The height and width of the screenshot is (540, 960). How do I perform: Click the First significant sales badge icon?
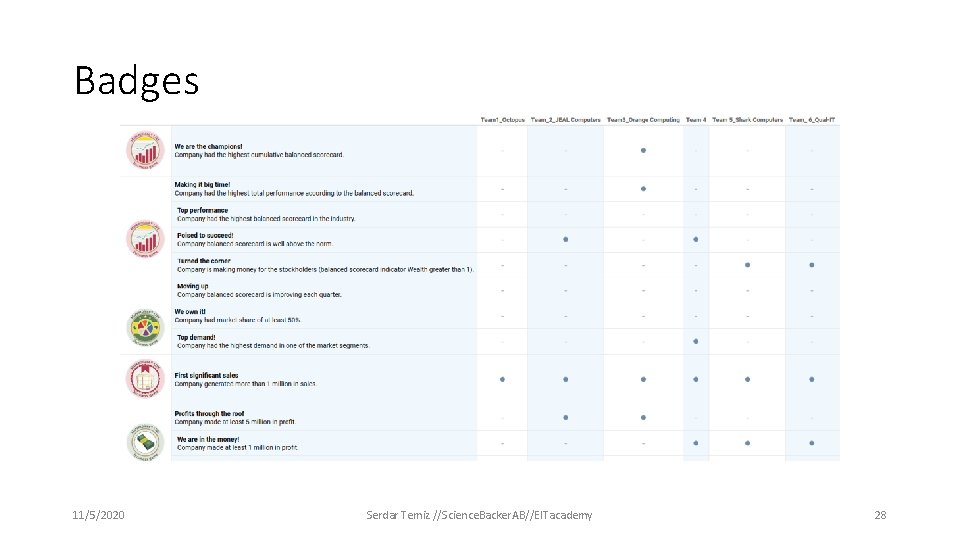[x=145, y=378]
